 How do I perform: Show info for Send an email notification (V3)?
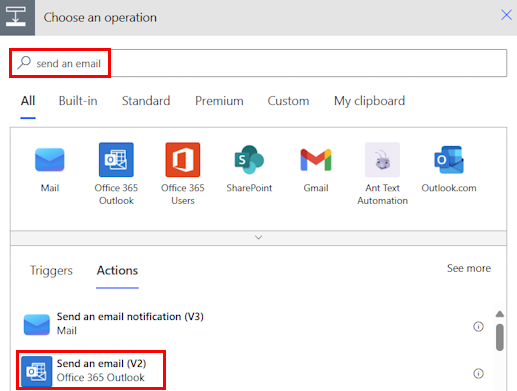(x=478, y=326)
